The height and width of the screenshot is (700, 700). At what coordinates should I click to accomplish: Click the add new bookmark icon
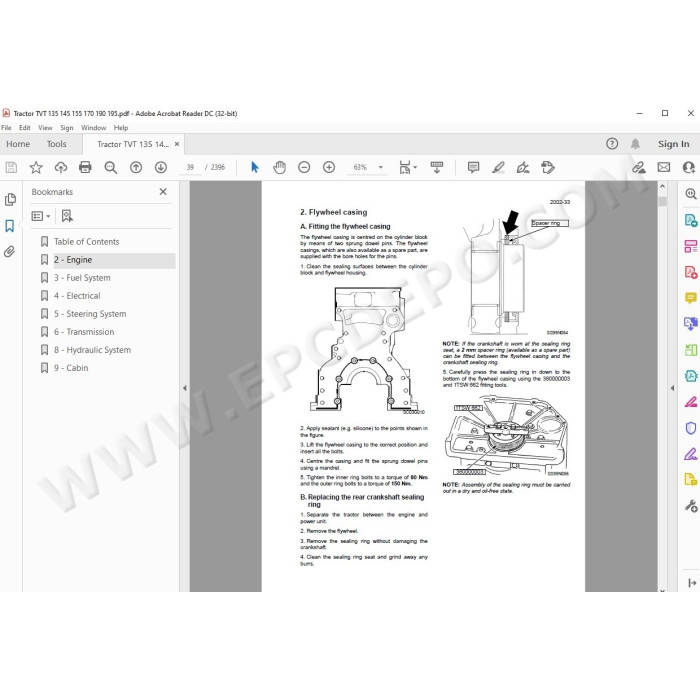click(67, 216)
